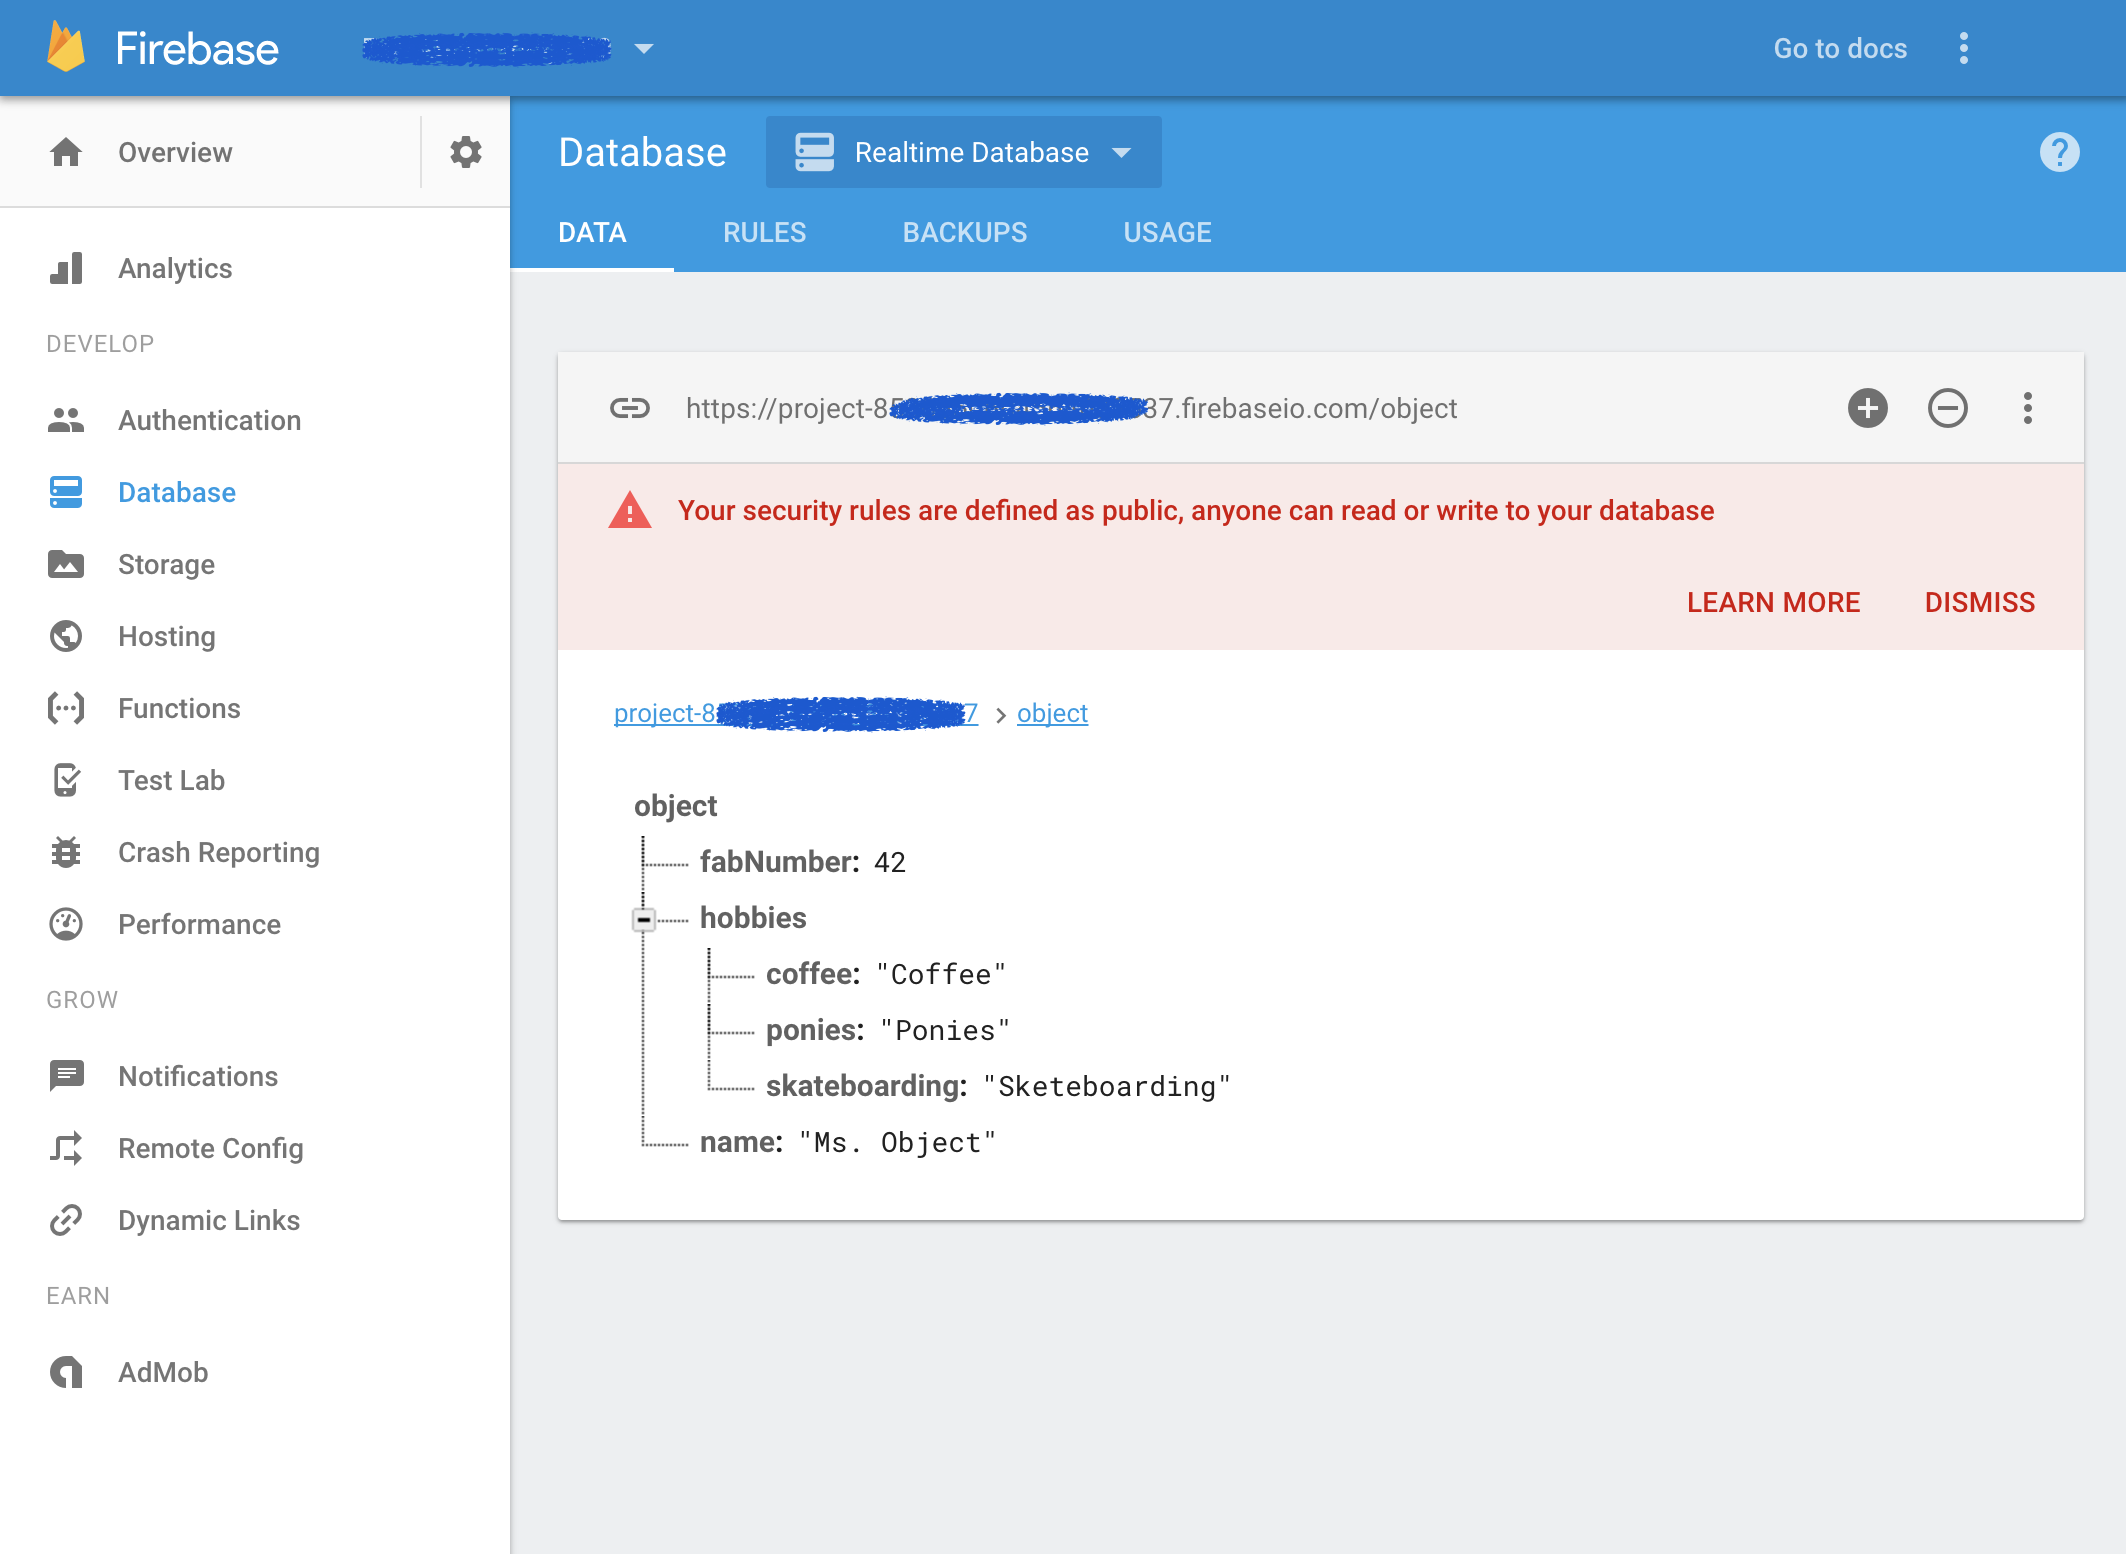Switch to the BACKUPS tab
2126x1554 pixels.
click(x=965, y=233)
